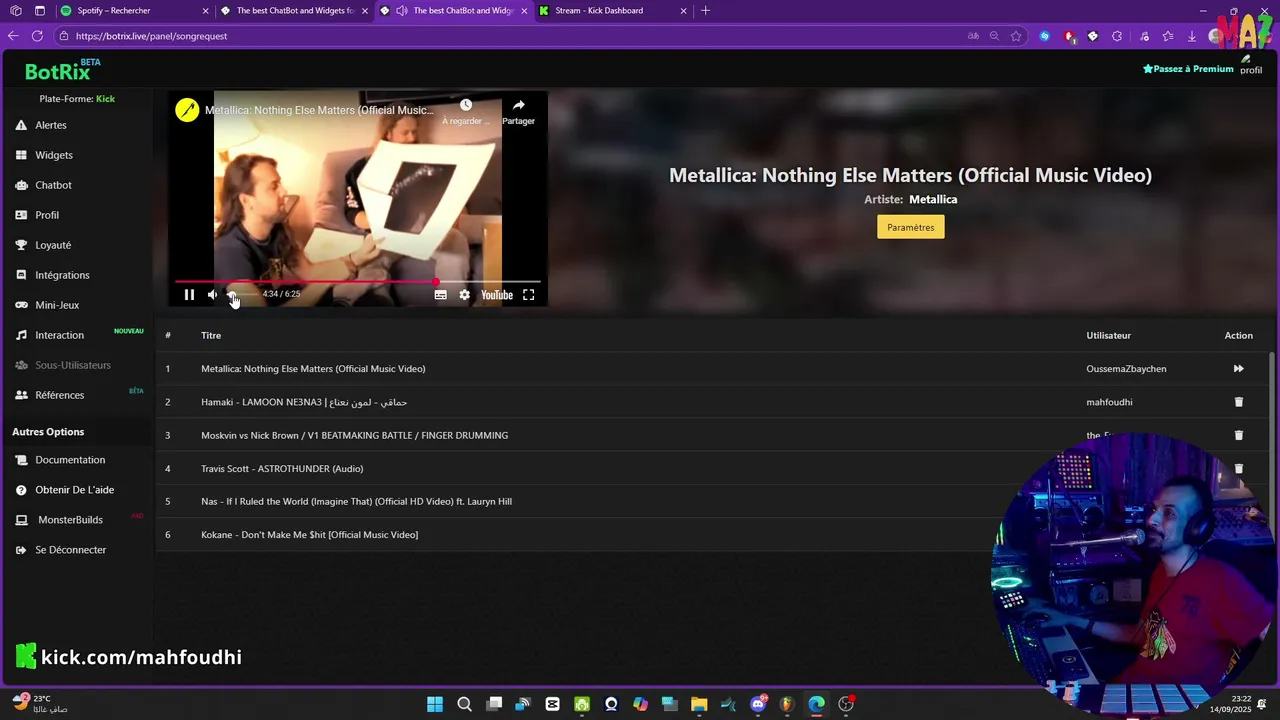1280x720 pixels.
Task: Open the Windows Start menu
Action: pyautogui.click(x=435, y=704)
